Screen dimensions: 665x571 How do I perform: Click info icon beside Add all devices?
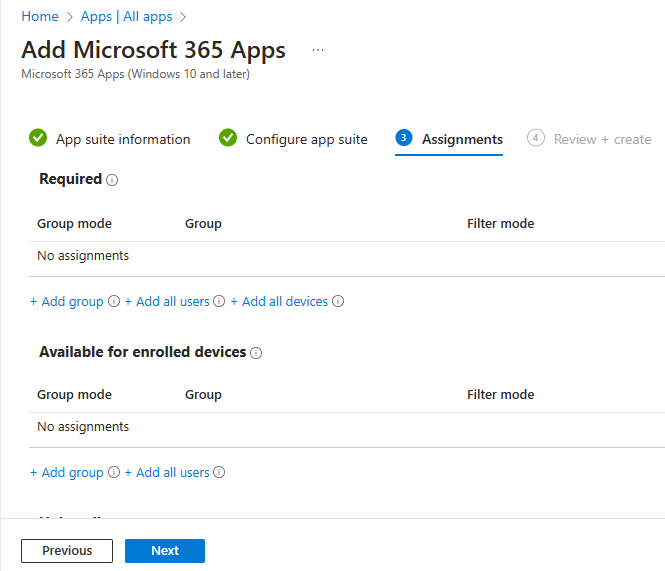click(x=338, y=302)
